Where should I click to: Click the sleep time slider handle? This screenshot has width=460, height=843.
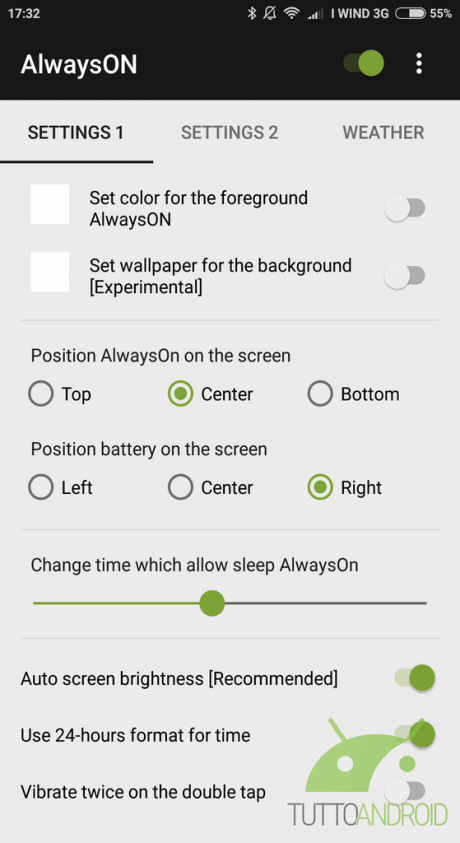[212, 603]
